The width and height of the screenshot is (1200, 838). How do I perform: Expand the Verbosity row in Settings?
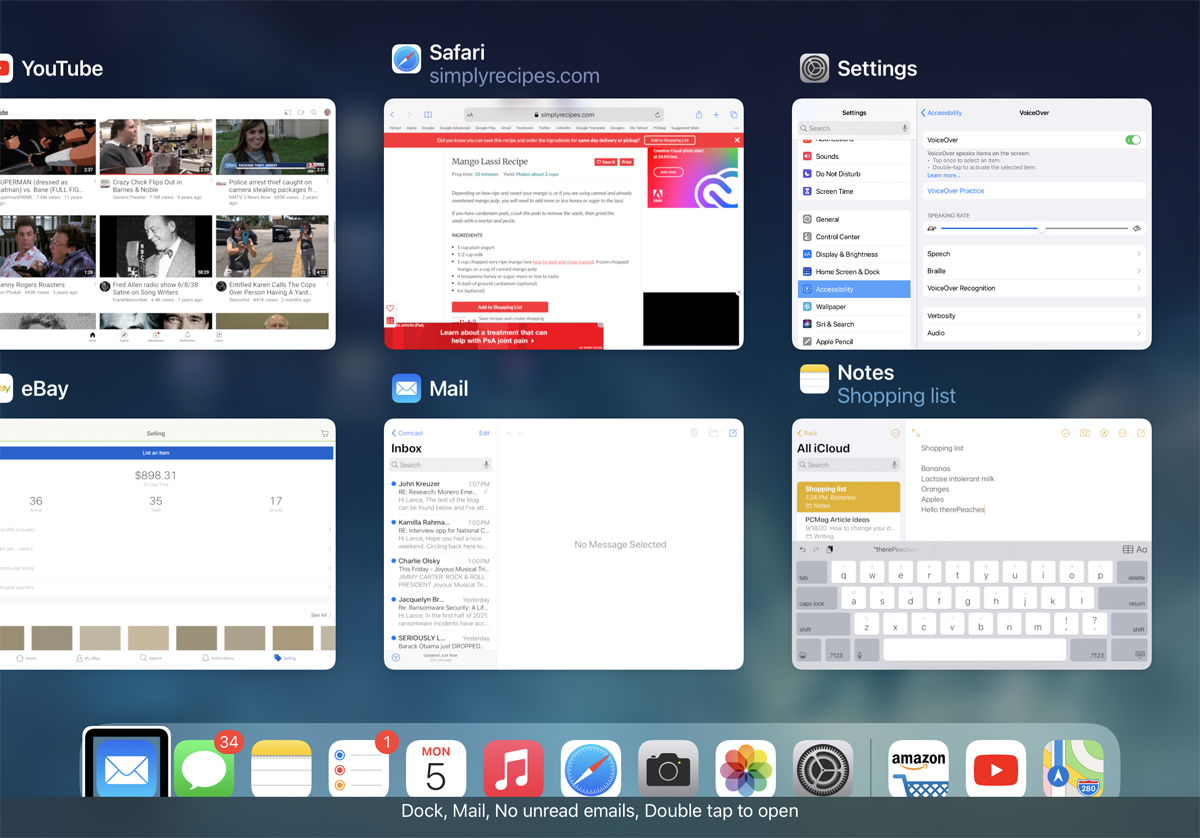1034,316
